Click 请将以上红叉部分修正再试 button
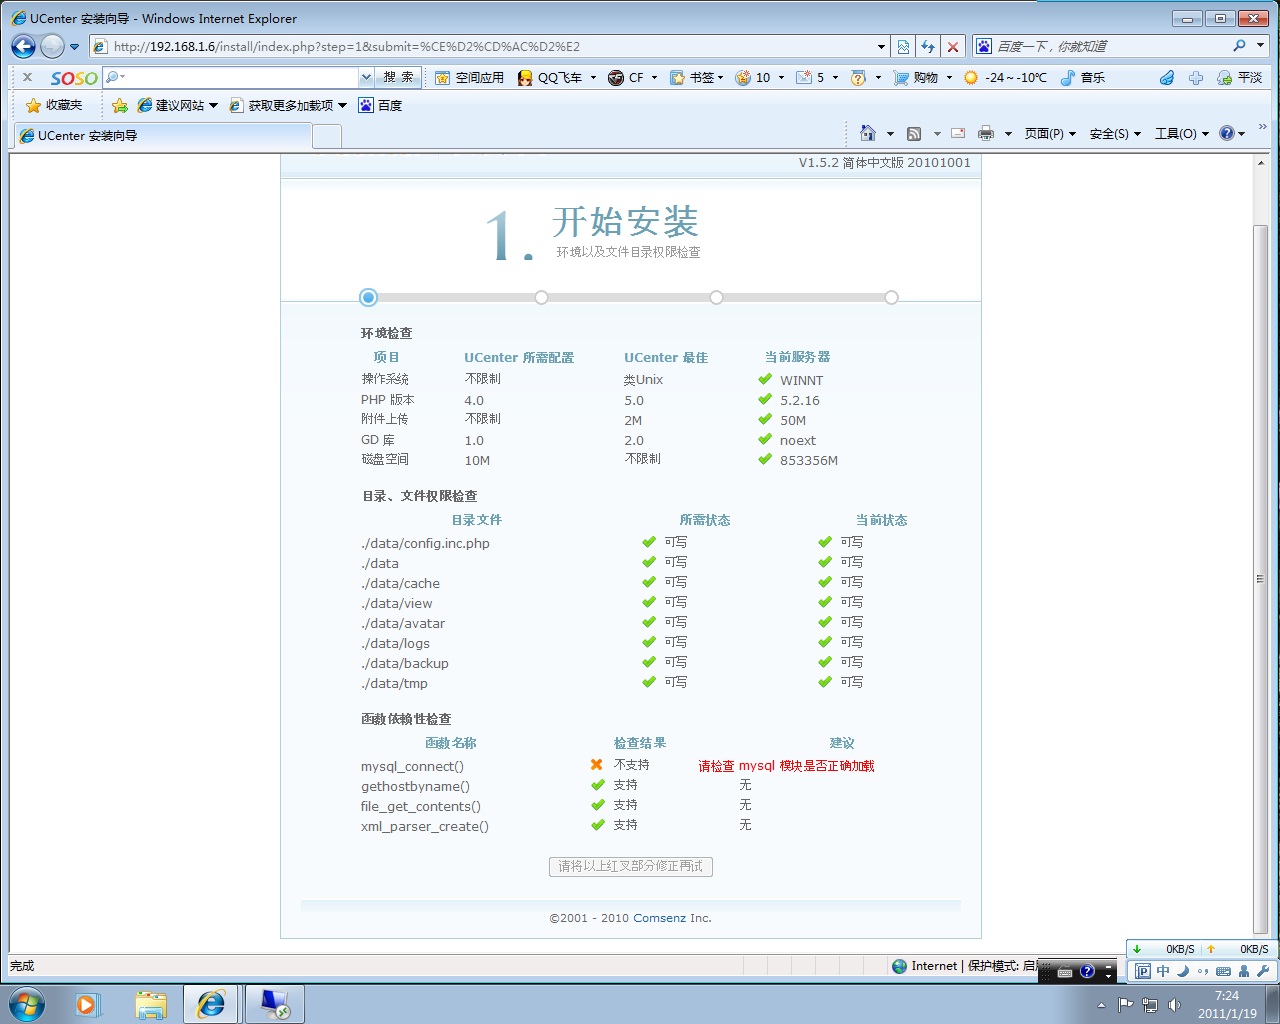 (x=631, y=866)
